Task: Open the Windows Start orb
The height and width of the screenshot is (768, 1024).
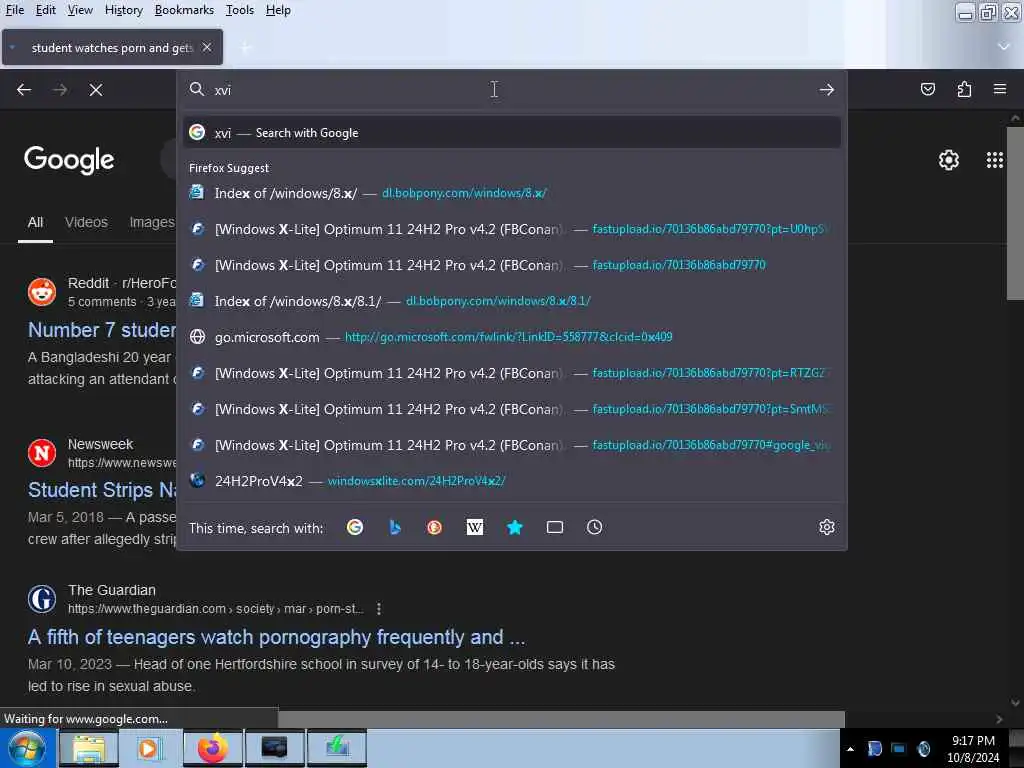Action: pyautogui.click(x=26, y=748)
